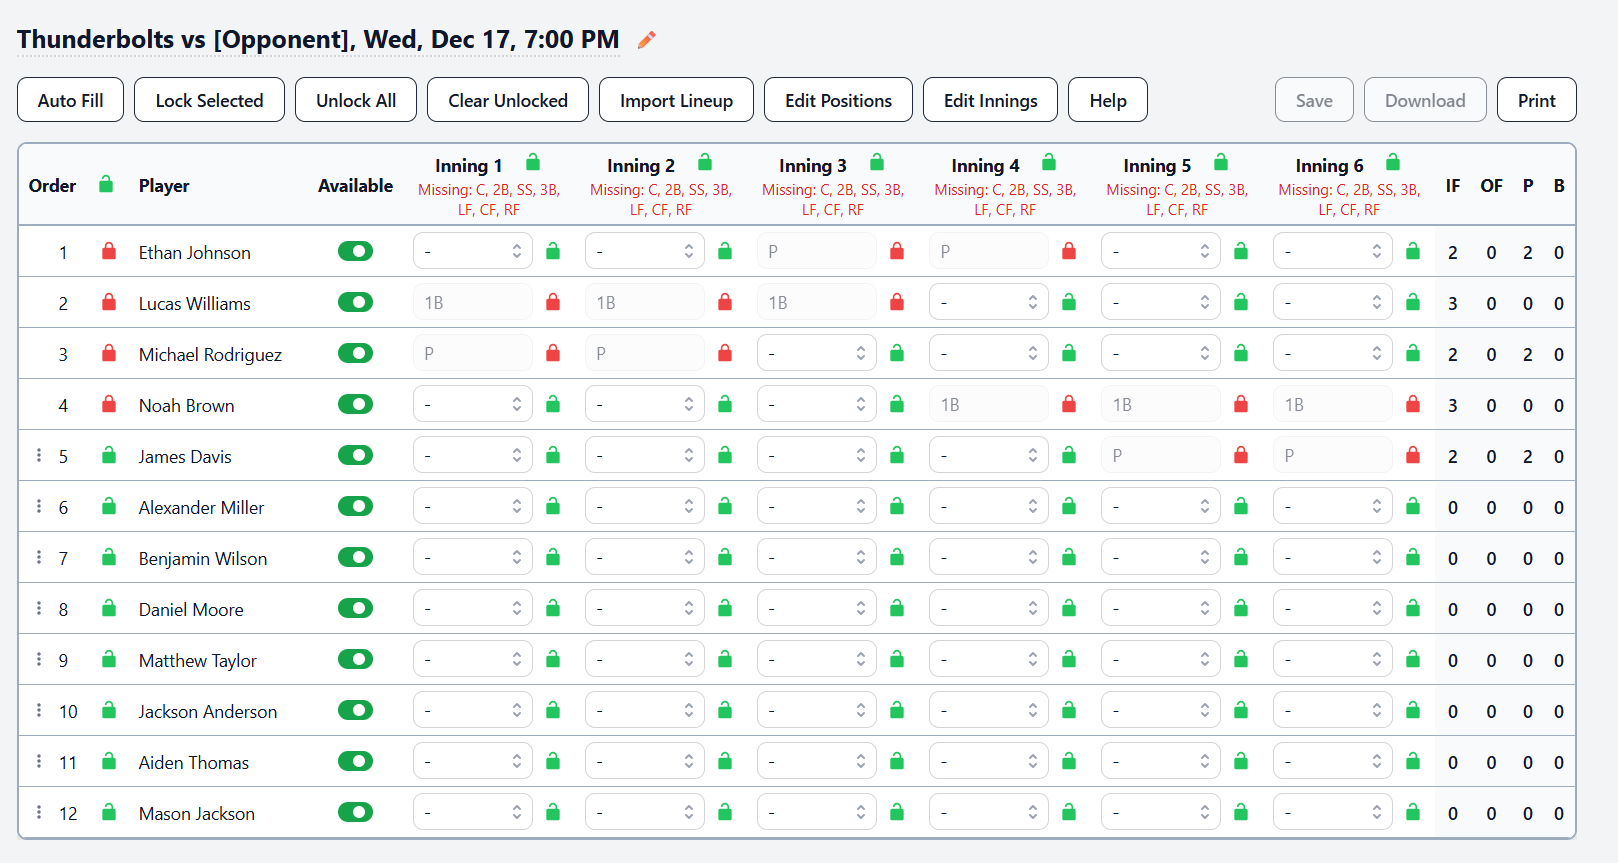Click the red lock icon beside Ethan Johnson's order number
This screenshot has height=863, width=1618.
coord(109,252)
